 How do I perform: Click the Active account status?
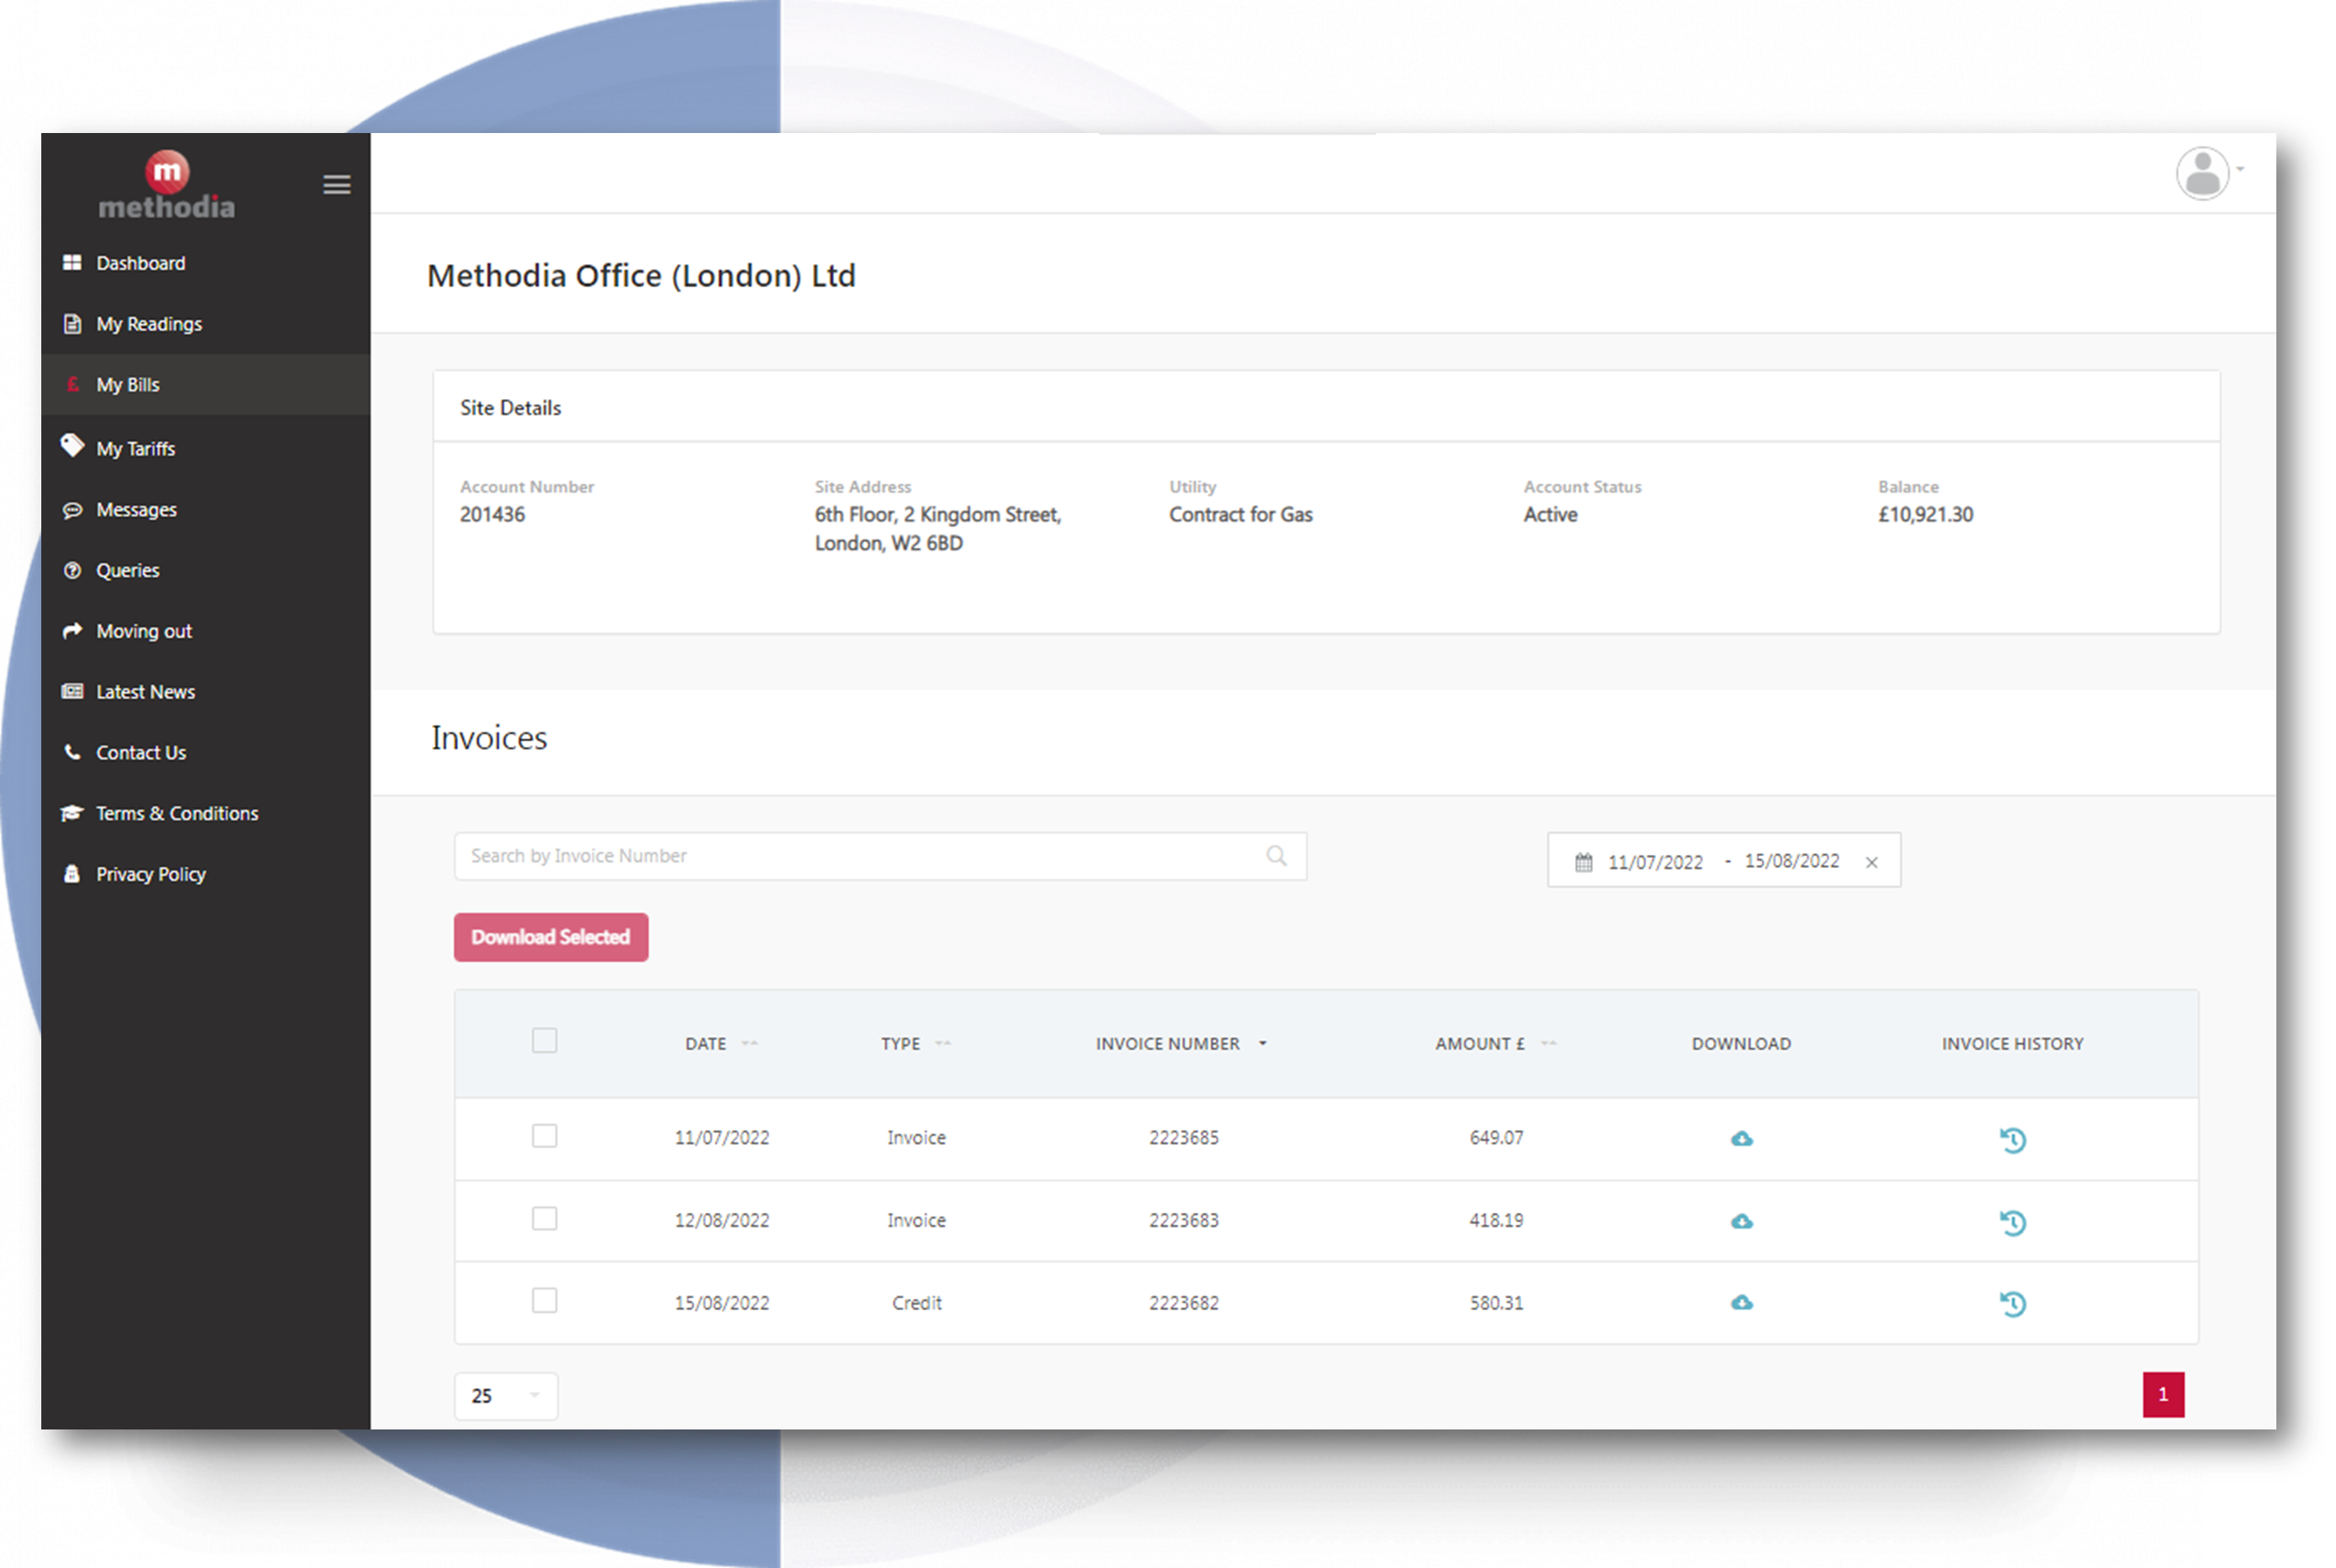click(x=1550, y=515)
